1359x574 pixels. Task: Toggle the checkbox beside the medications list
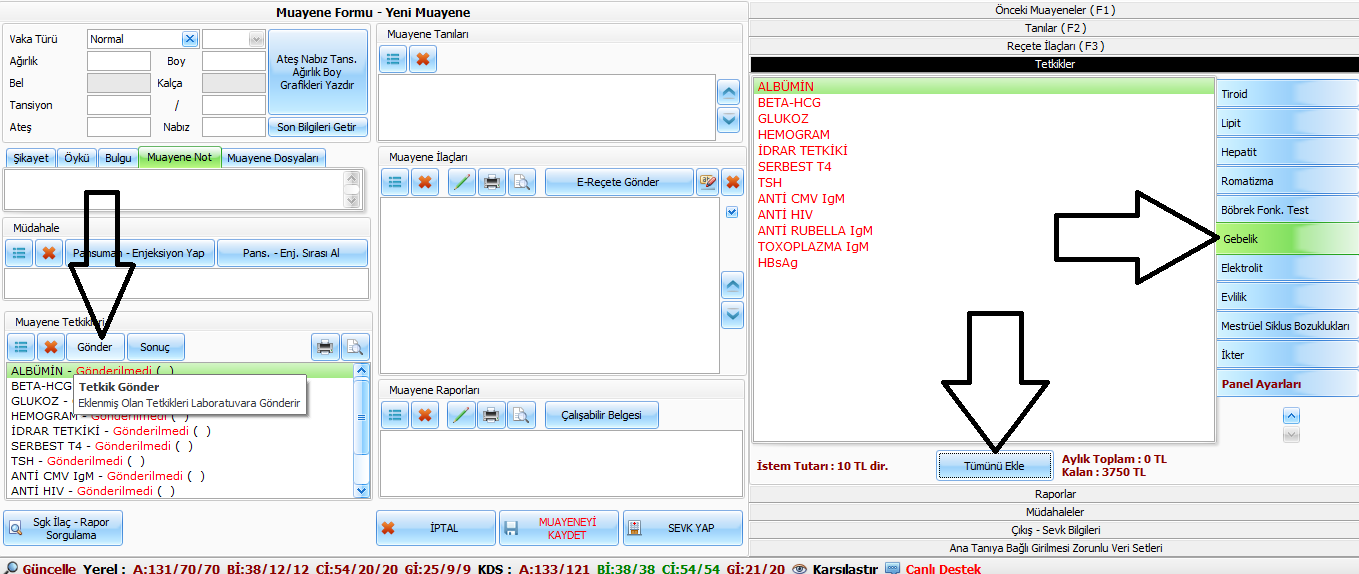(x=732, y=212)
